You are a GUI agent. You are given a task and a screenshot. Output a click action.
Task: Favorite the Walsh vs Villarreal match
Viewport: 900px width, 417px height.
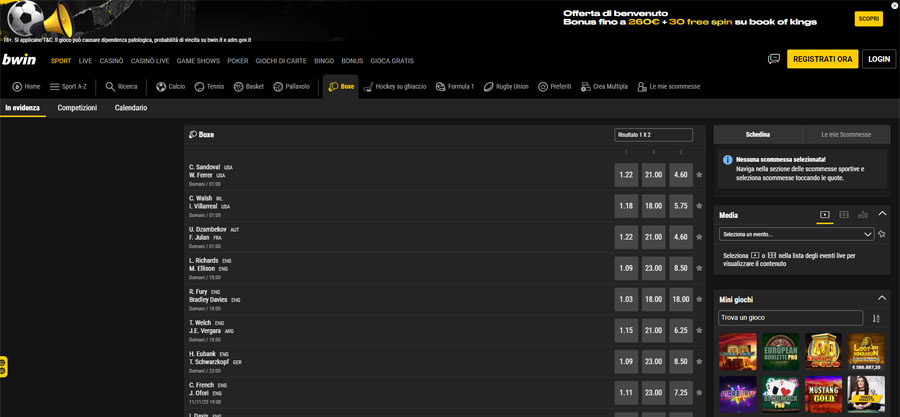(x=699, y=206)
